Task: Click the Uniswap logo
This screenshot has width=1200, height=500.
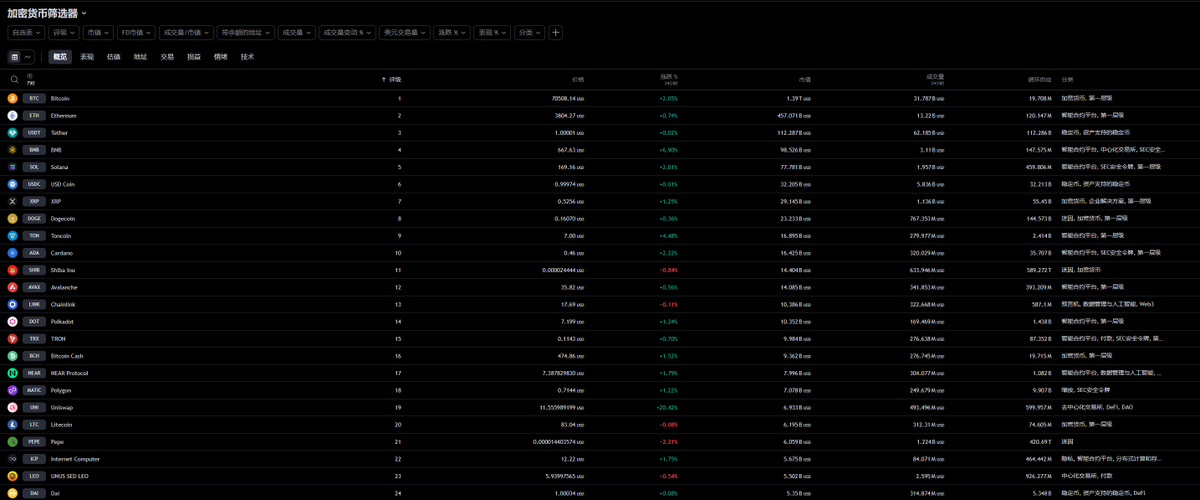Action: pyautogui.click(x=13, y=407)
